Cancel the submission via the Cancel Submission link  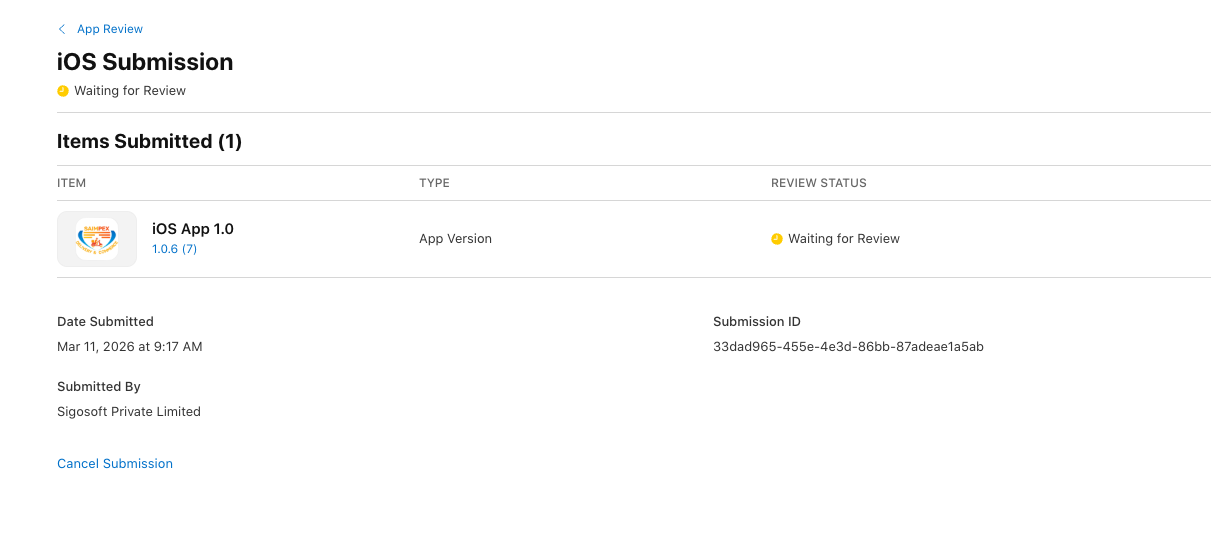115,464
